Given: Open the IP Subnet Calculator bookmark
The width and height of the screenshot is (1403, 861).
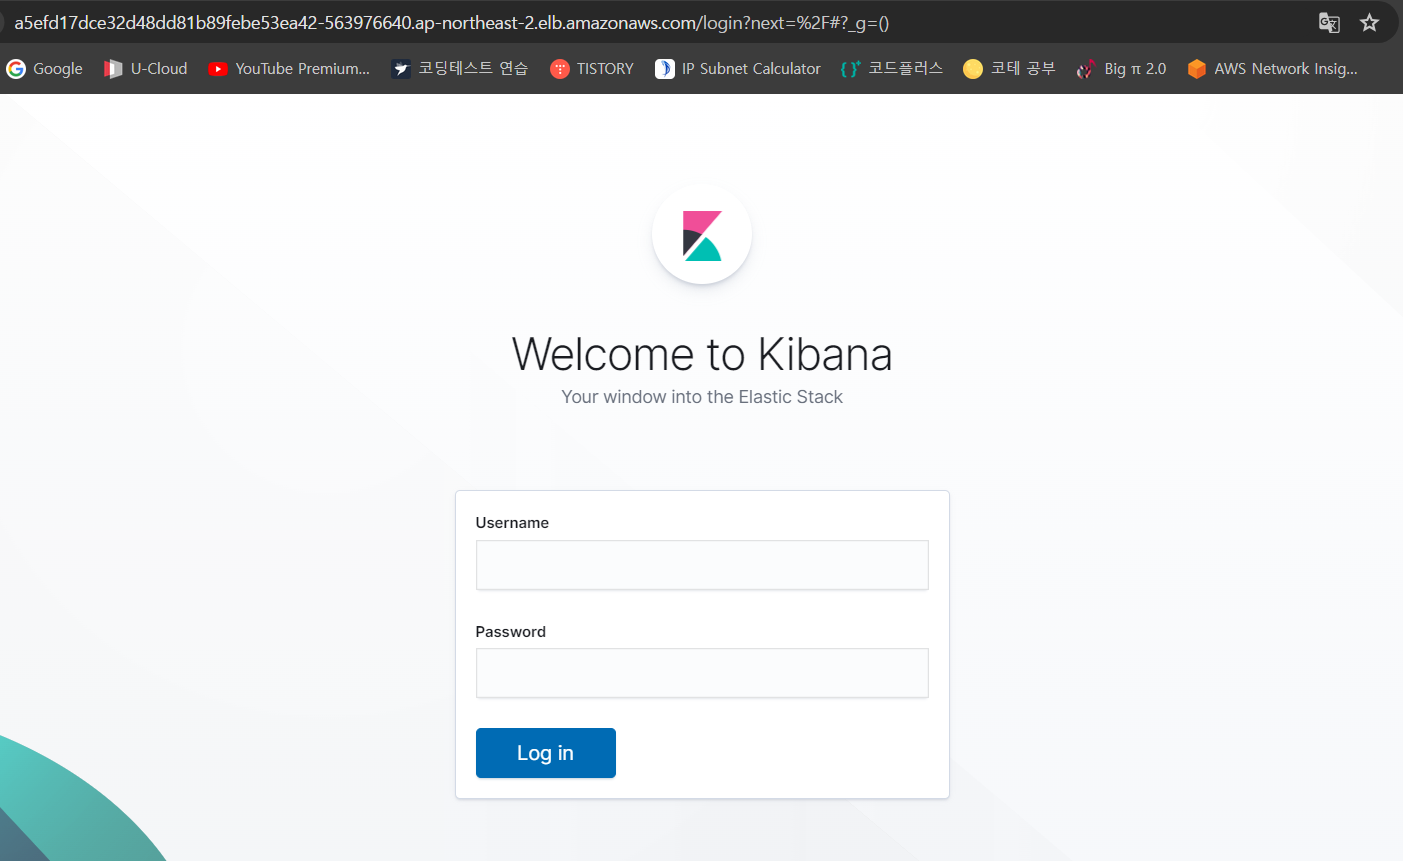Looking at the screenshot, I should (x=738, y=68).
